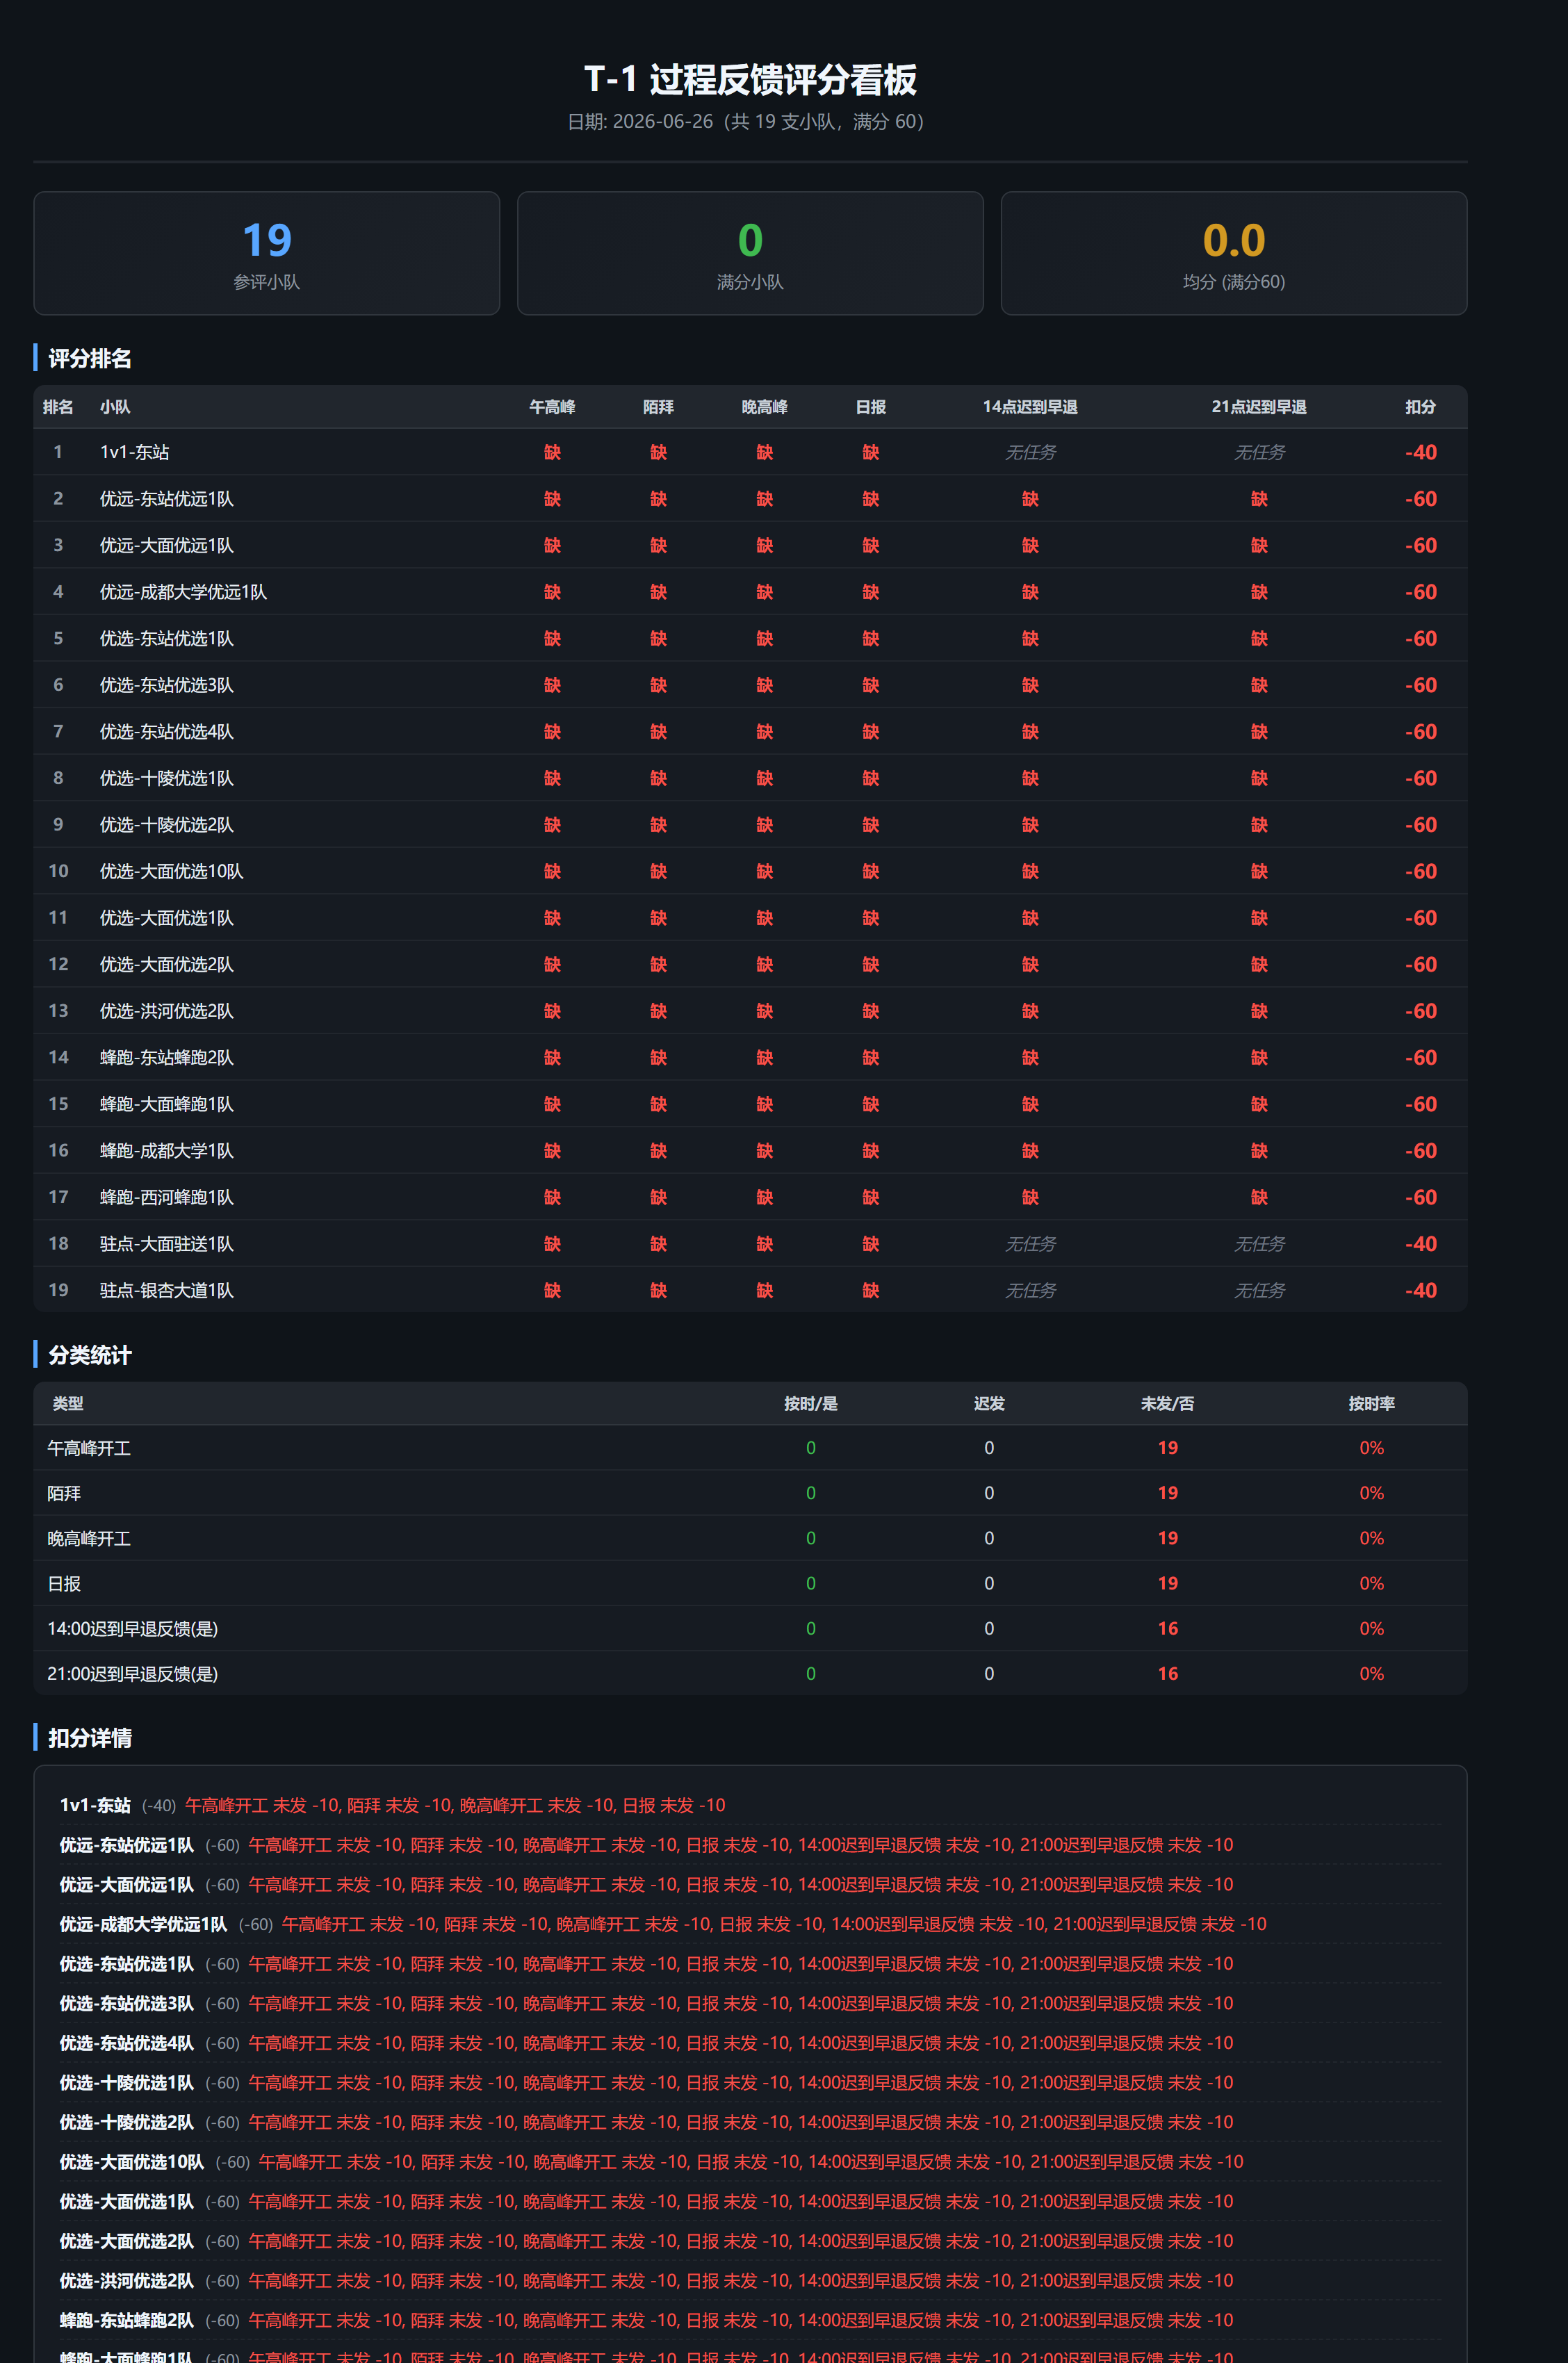
Task: Click the 21点迟到早退 column header
Action: coord(1259,407)
